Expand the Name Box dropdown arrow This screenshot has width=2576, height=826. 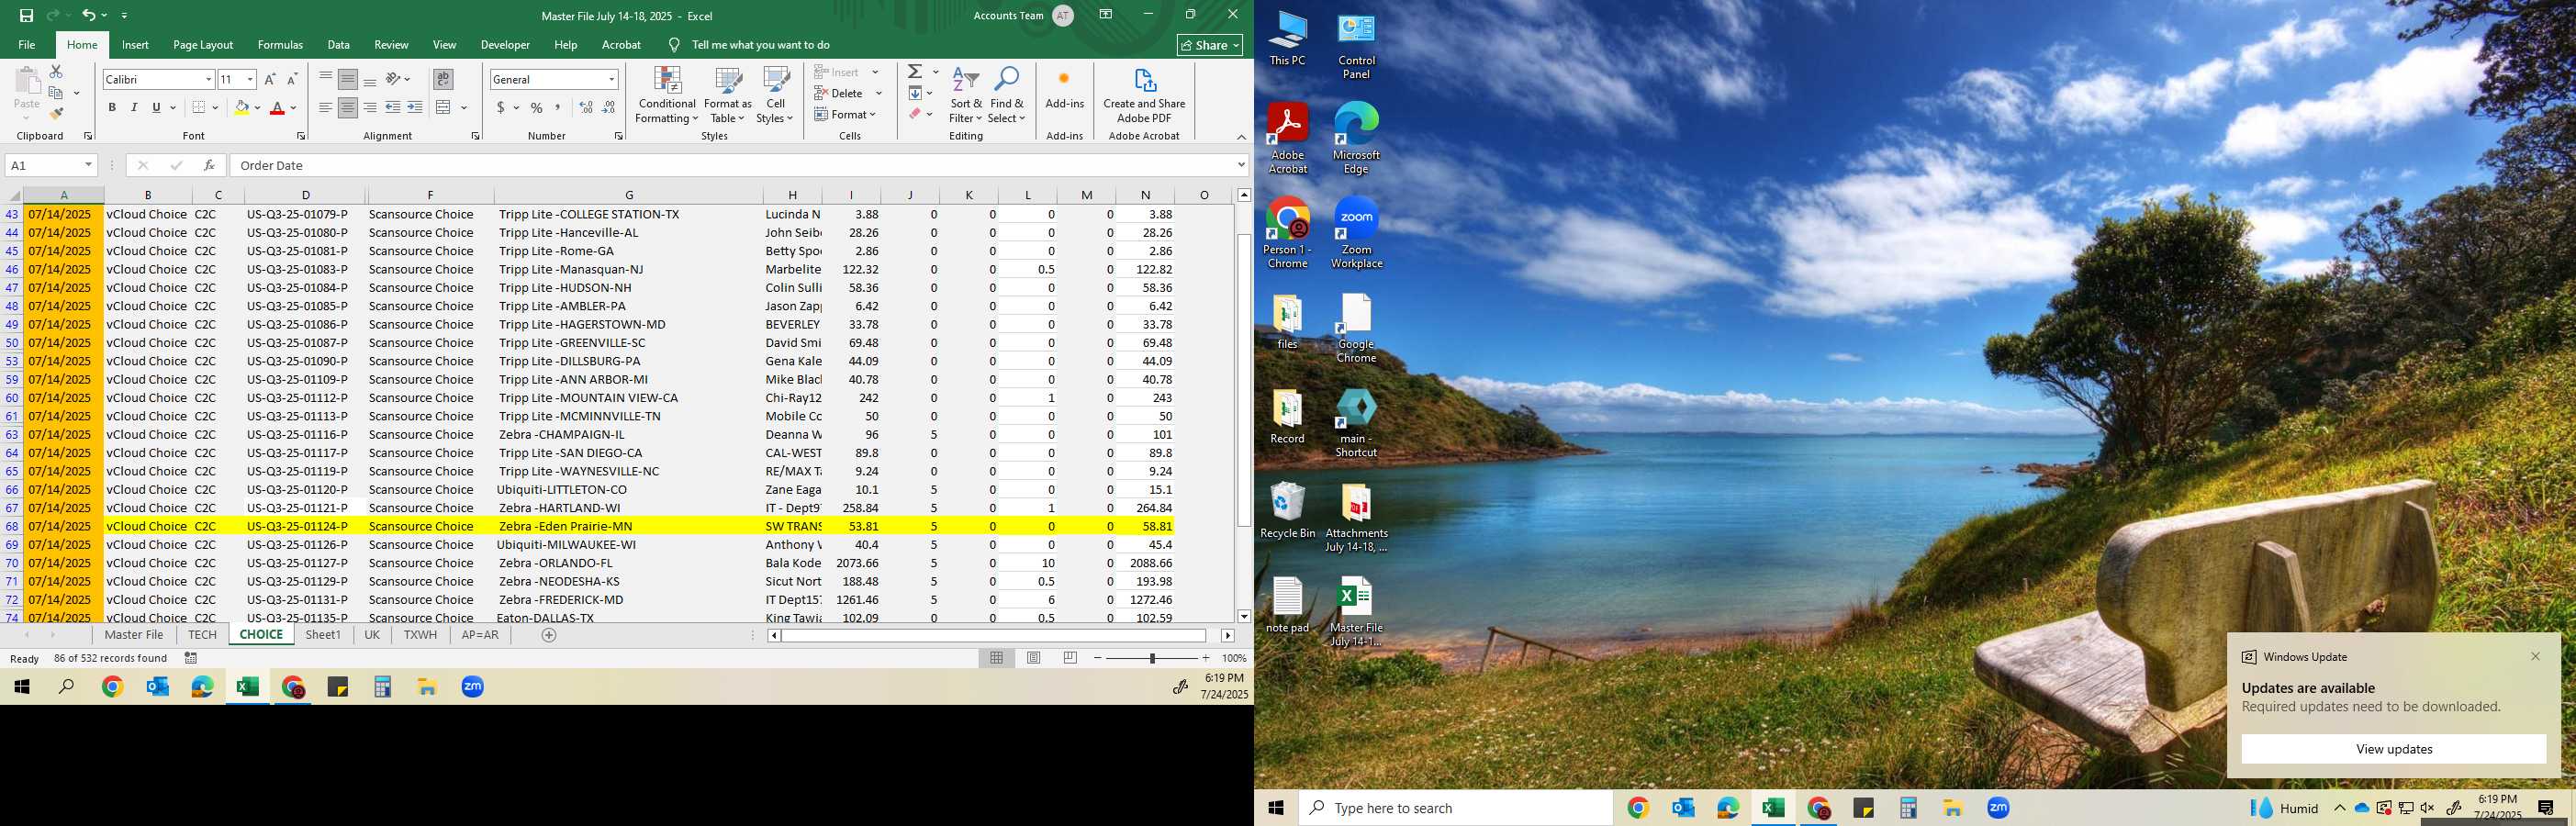tap(88, 165)
